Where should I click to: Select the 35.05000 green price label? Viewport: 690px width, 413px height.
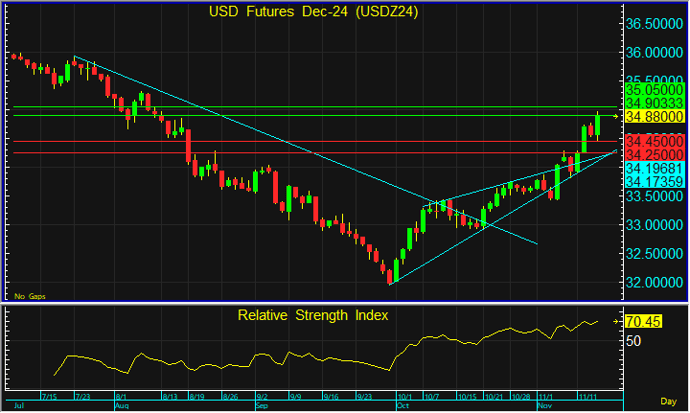point(653,90)
